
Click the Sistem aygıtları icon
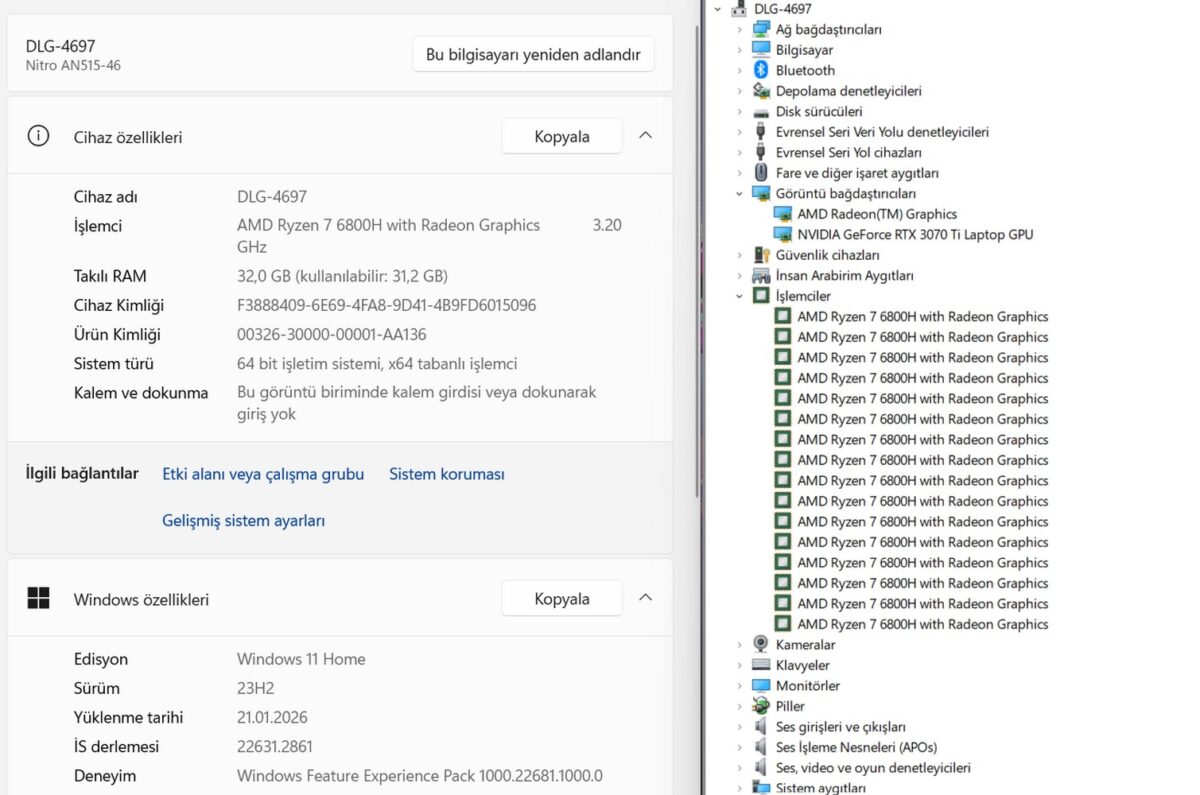pos(761,787)
